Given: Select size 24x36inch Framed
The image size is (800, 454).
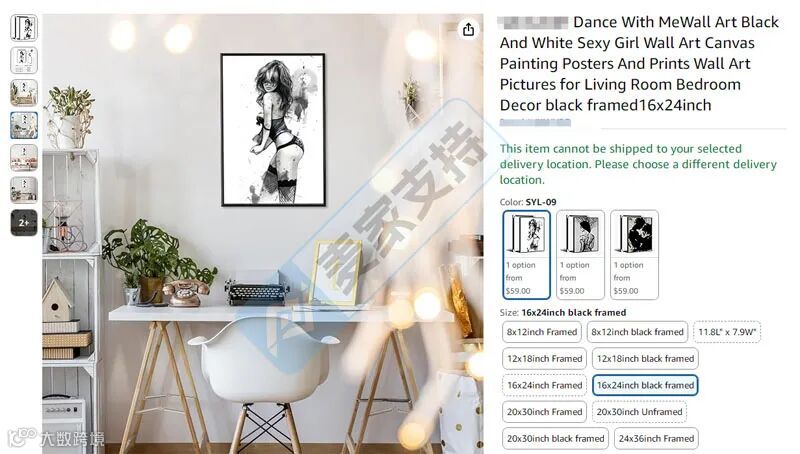Looking at the screenshot, I should [656, 439].
